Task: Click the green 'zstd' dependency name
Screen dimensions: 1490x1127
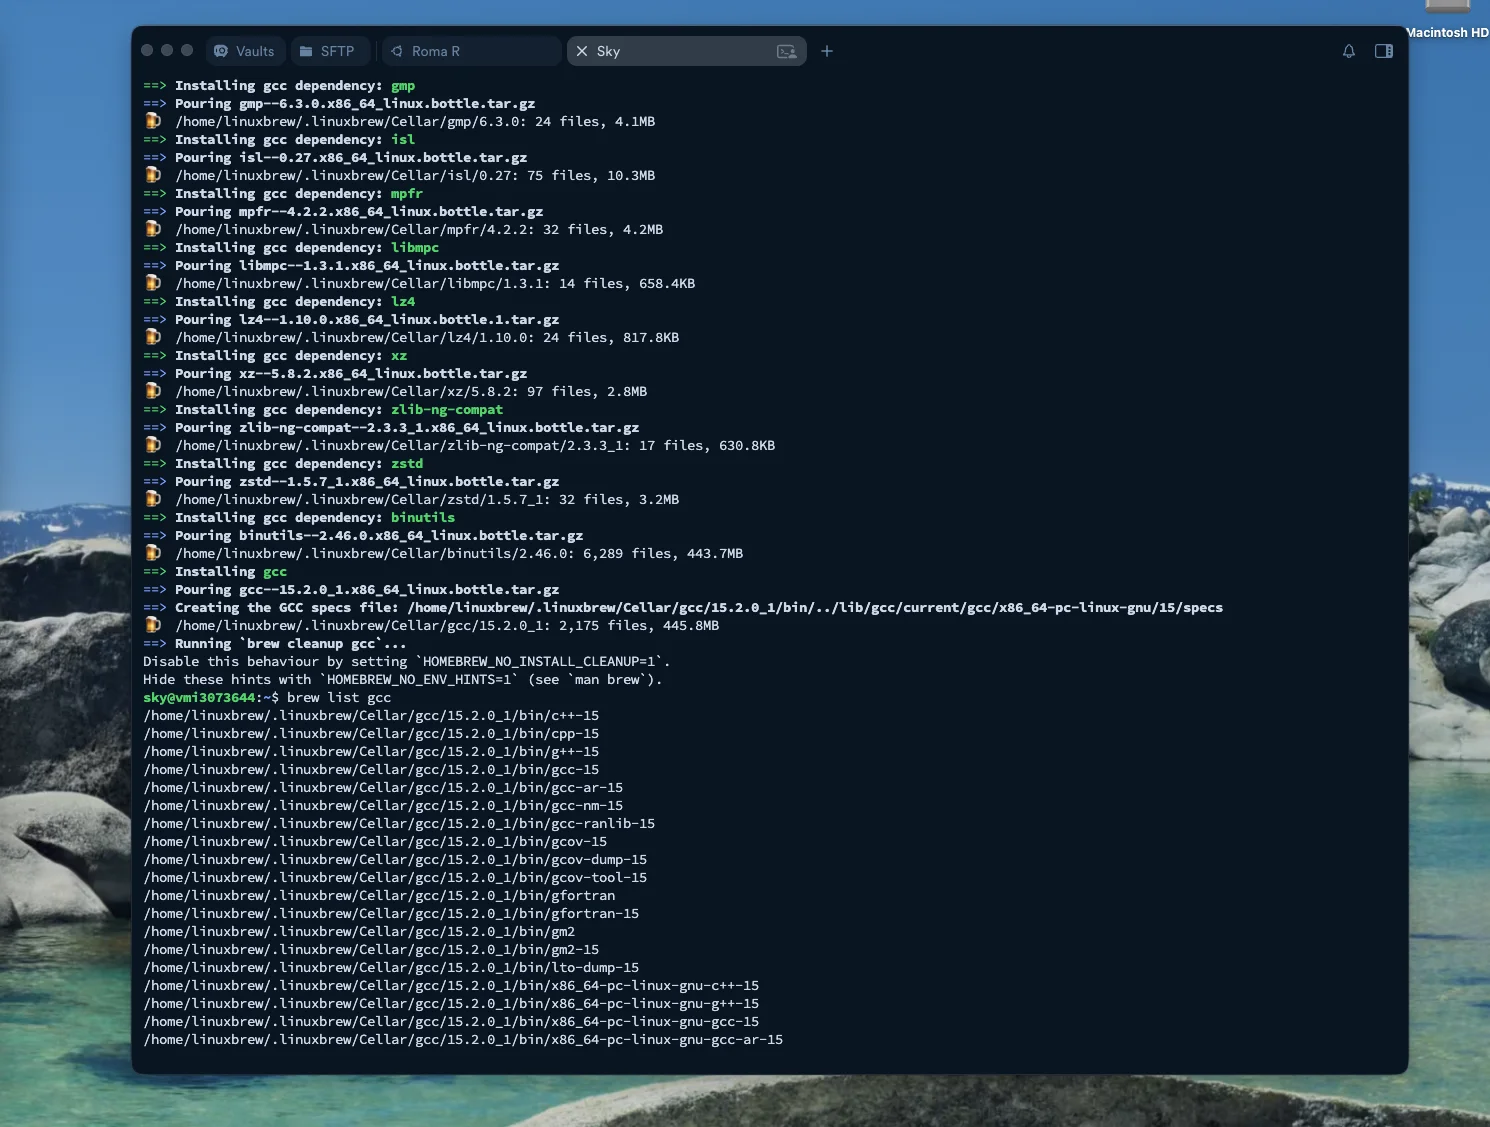Action: [407, 464]
